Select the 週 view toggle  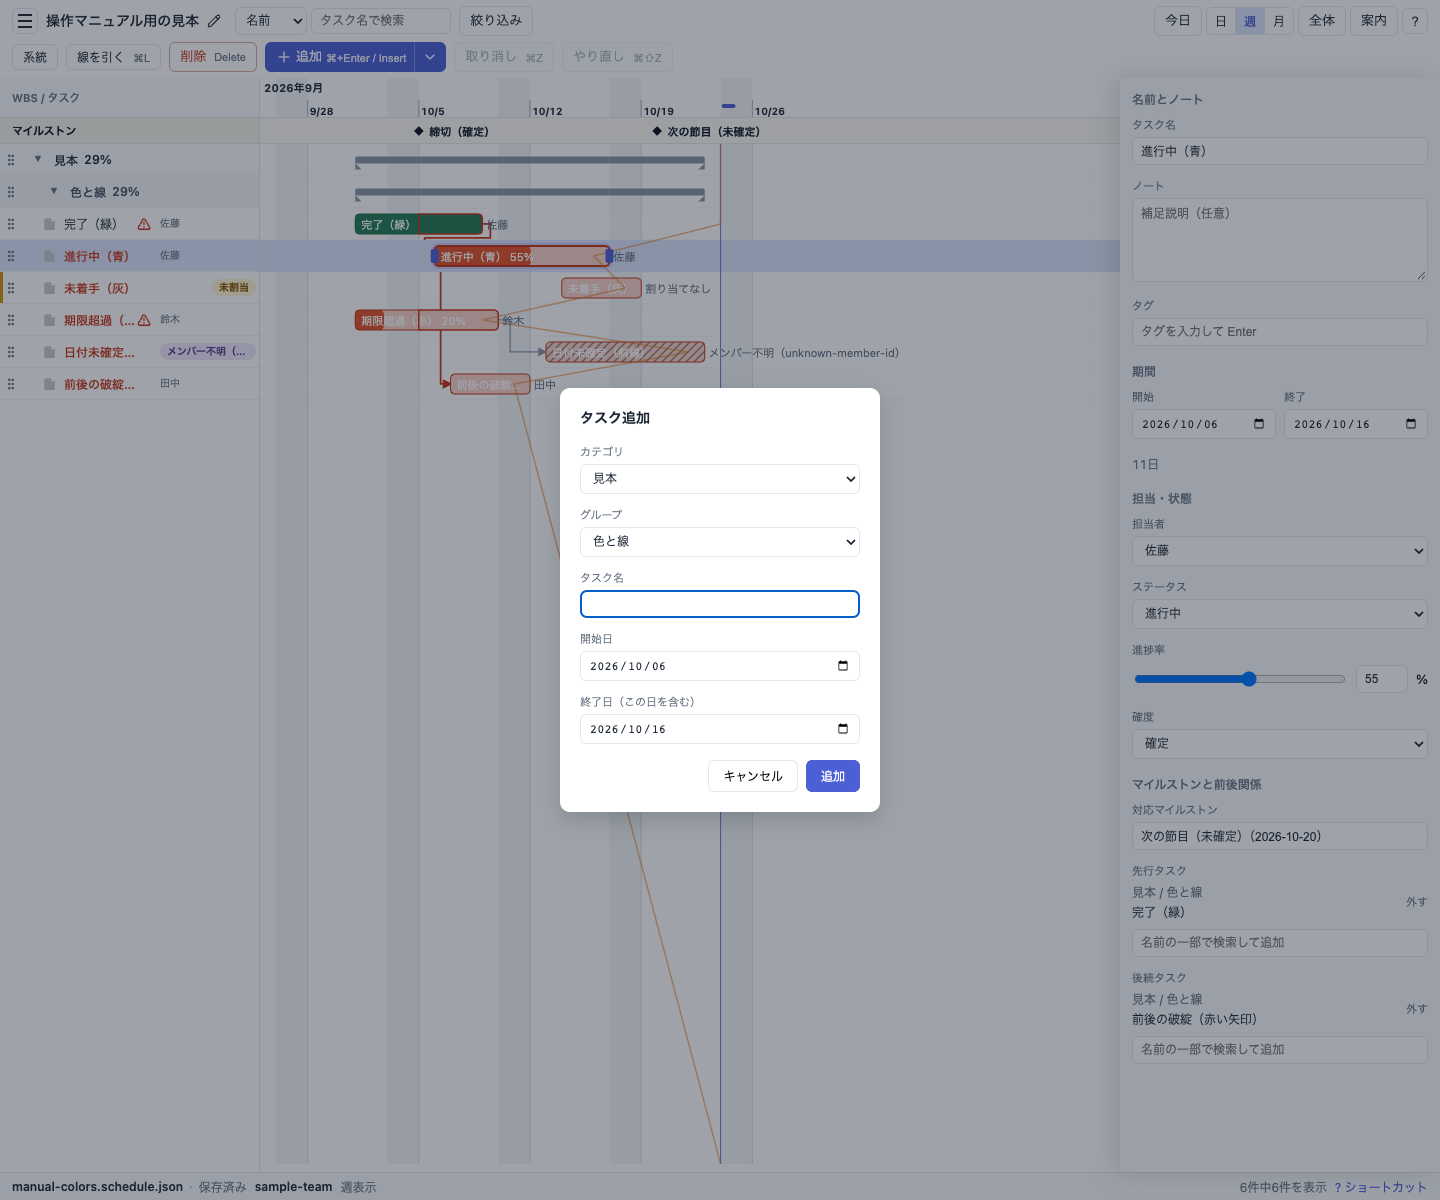1250,21
